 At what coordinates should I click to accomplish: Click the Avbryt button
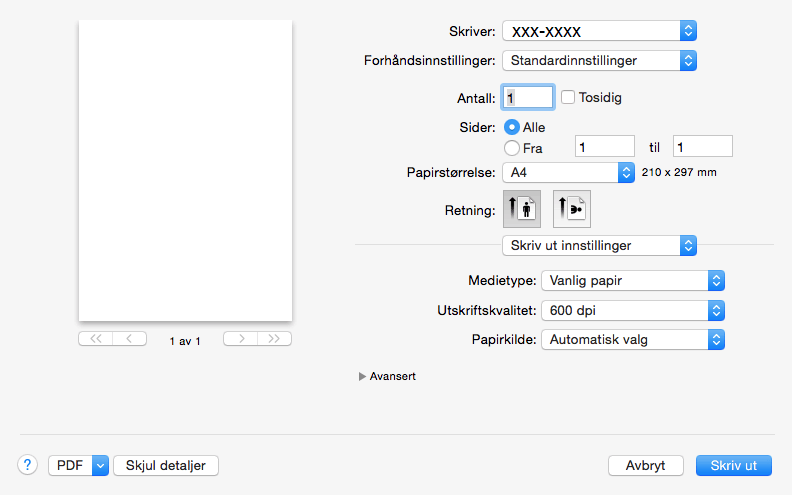(646, 465)
